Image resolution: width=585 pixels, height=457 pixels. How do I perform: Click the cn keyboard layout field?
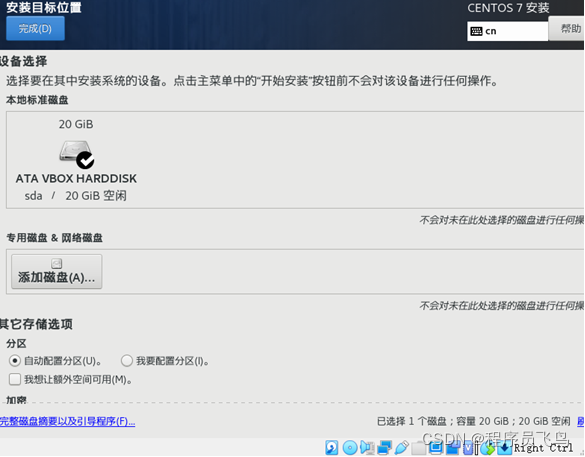[x=507, y=31]
